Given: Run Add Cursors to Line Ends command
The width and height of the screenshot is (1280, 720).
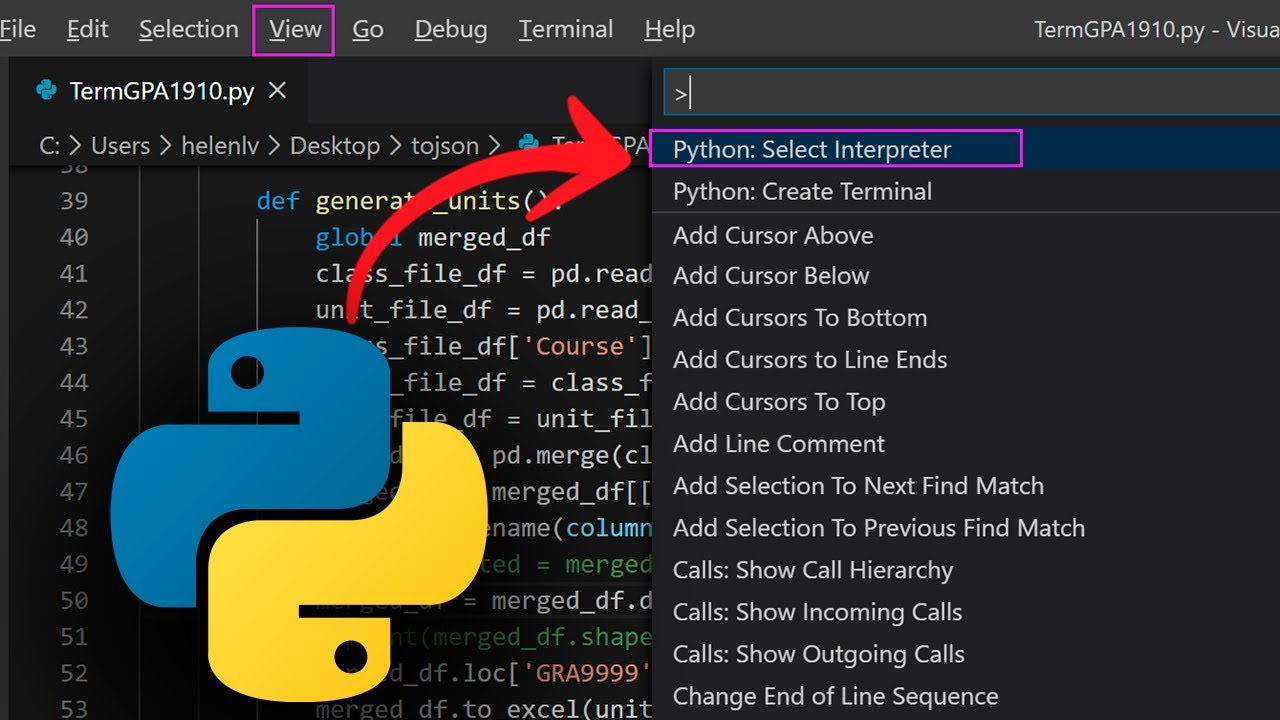Looking at the screenshot, I should (x=965, y=359).
